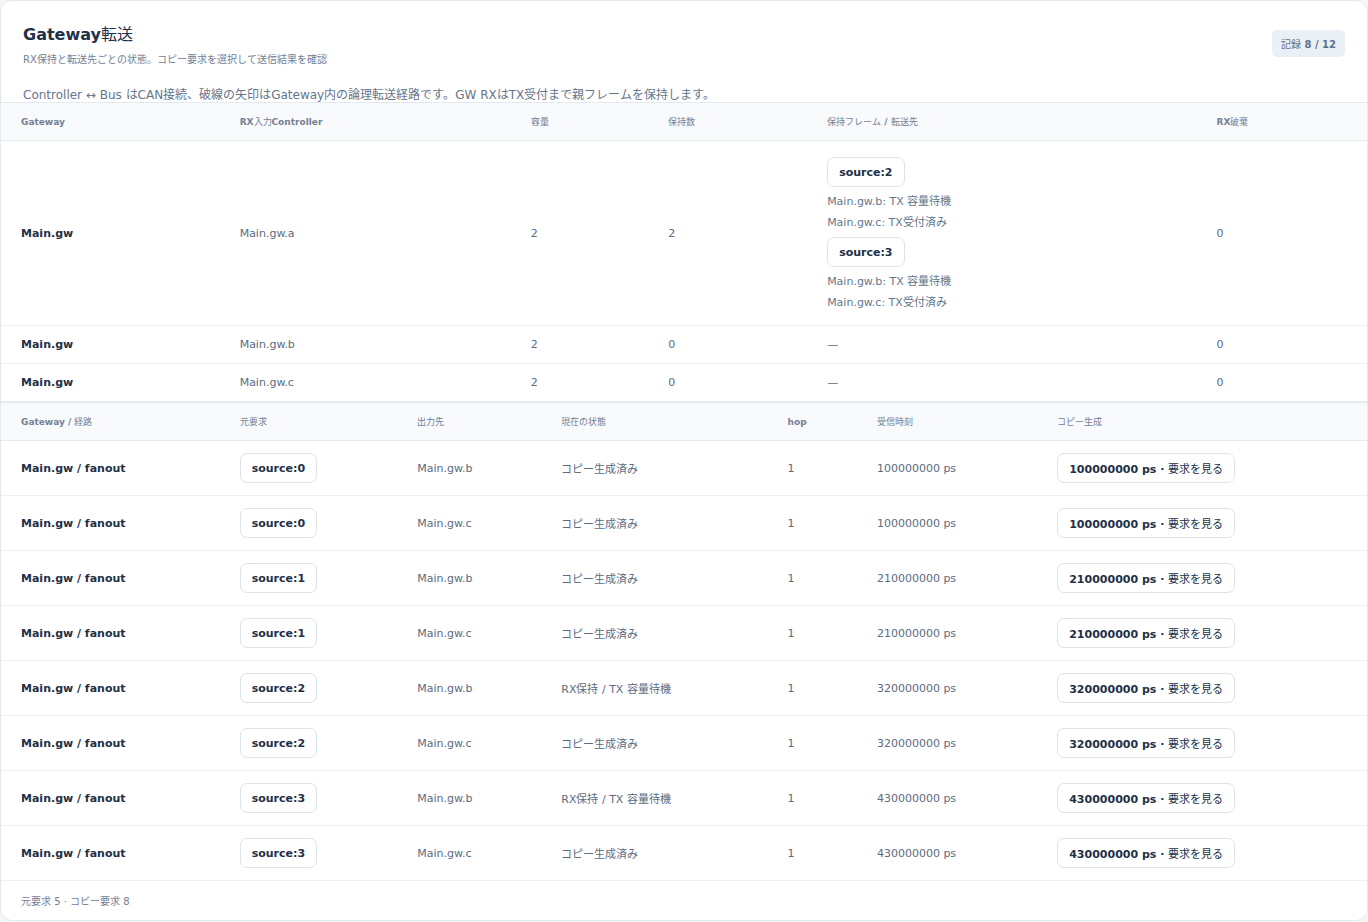The image size is (1368, 922).
Task: Select source:1 chip in the Main.gw.c fanout row
Action: [278, 633]
